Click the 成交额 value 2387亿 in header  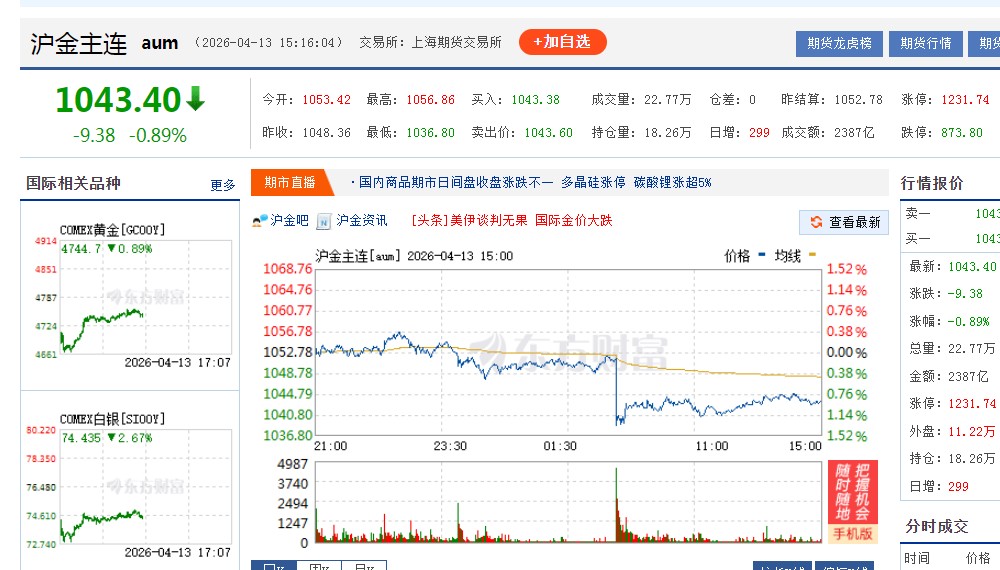tap(854, 133)
